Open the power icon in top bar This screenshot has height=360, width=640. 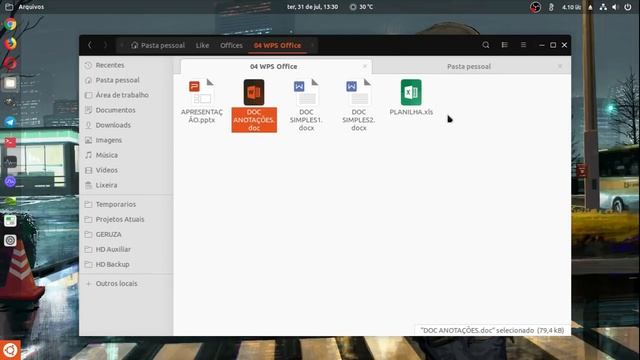(x=628, y=7)
